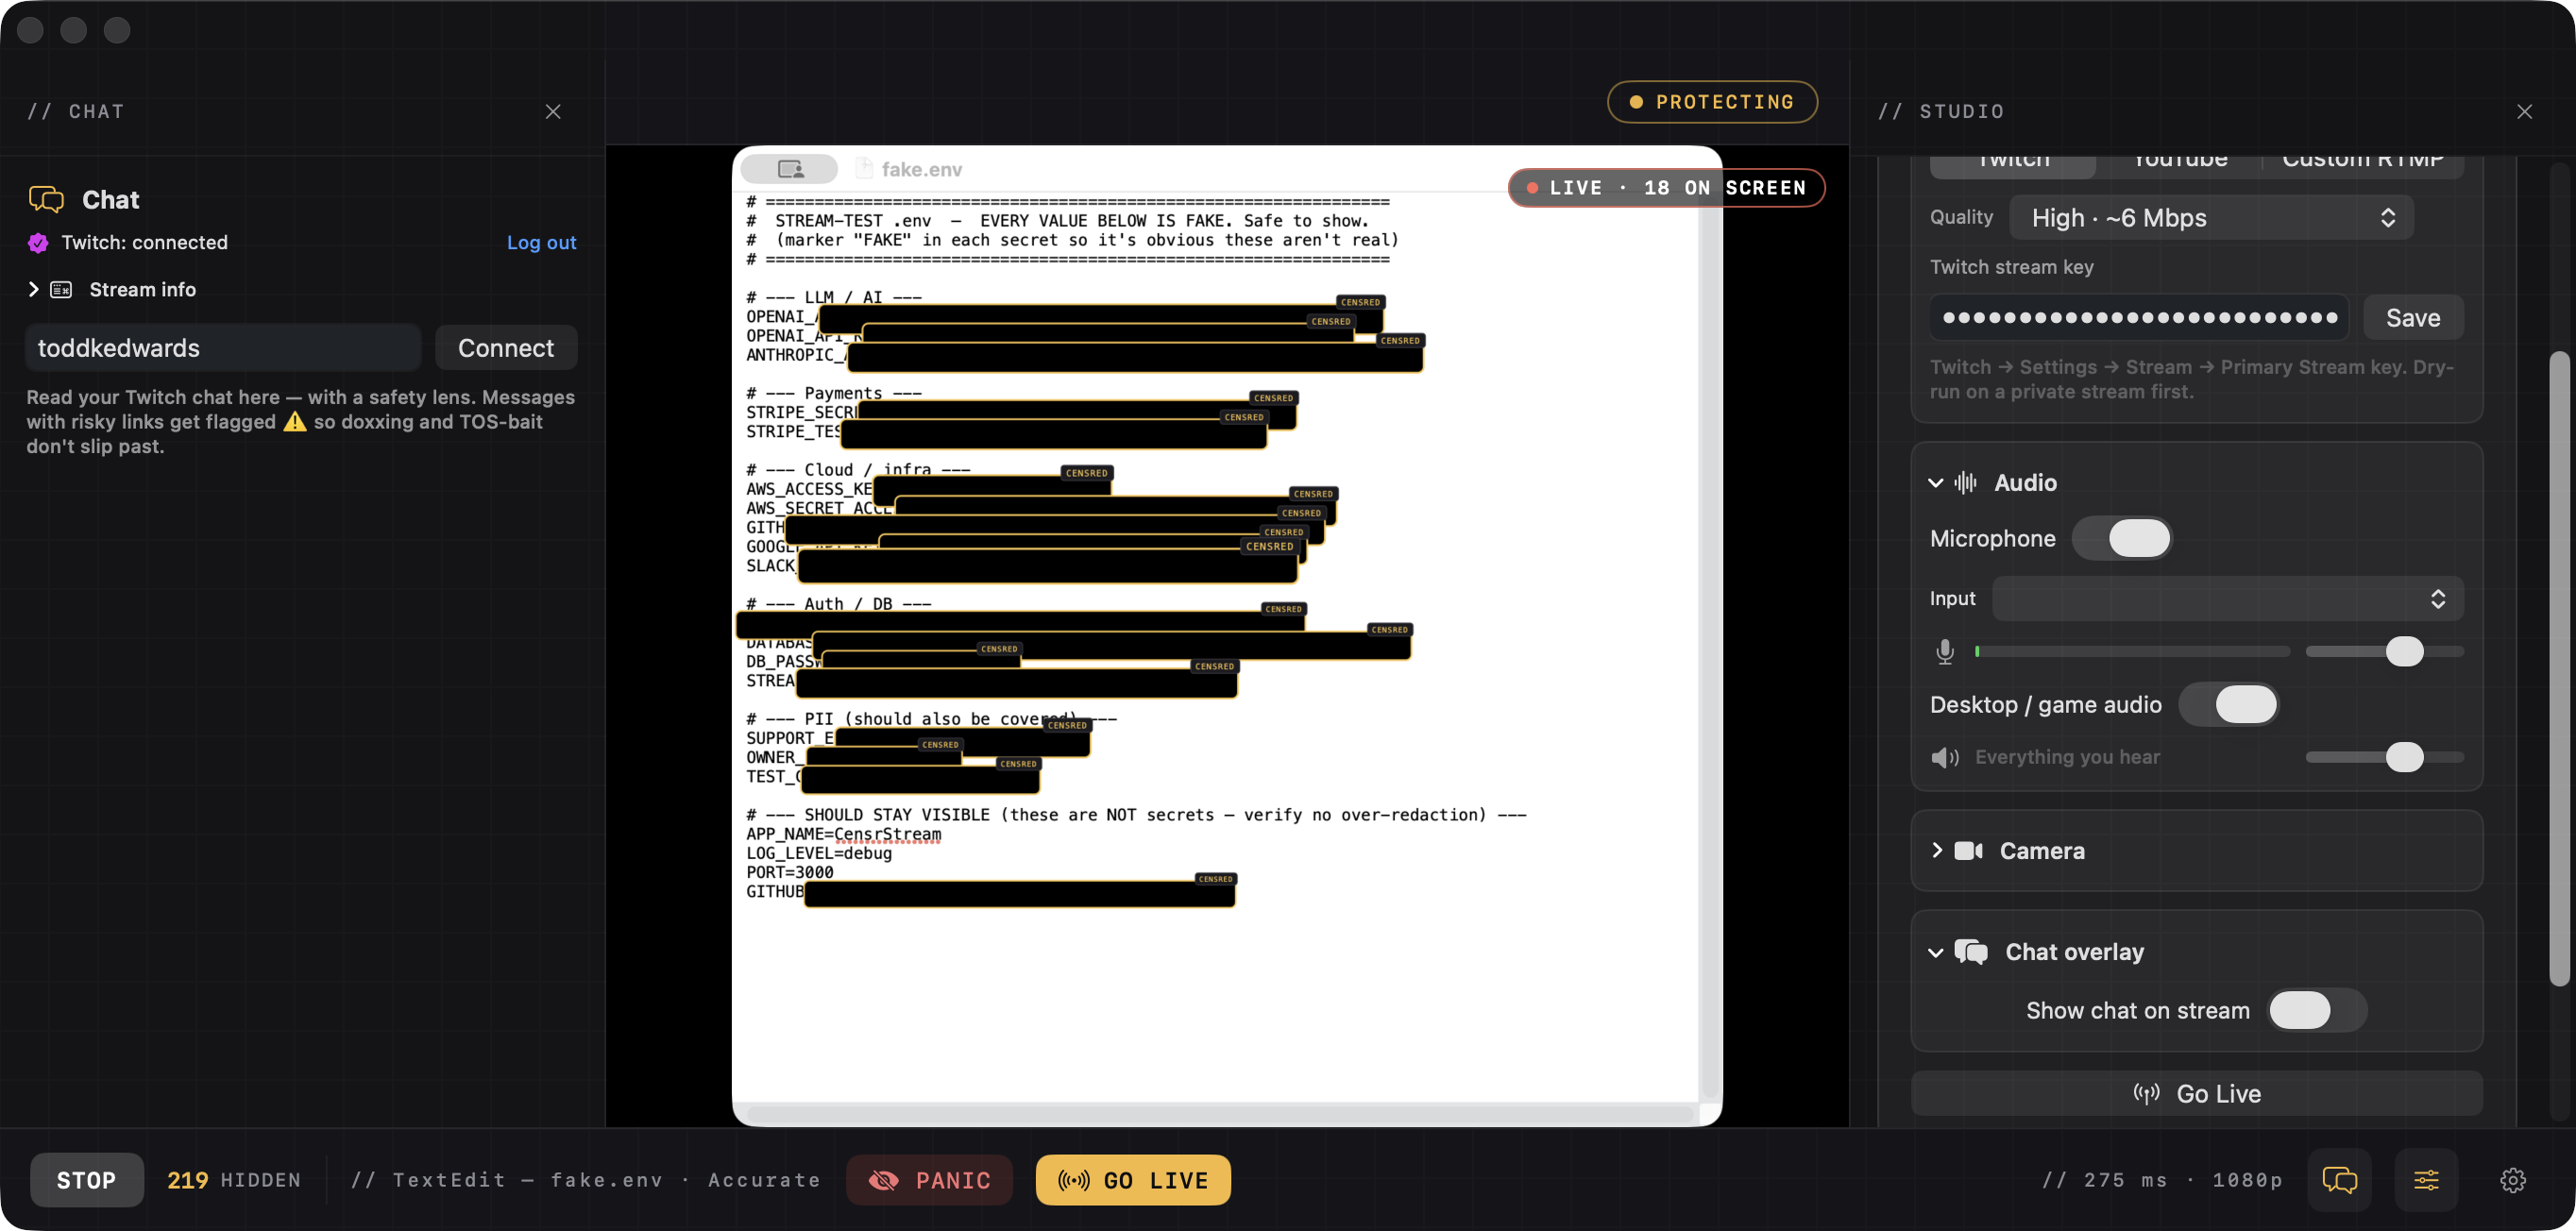Click the Camera video icon
The image size is (2576, 1231).
[1969, 851]
